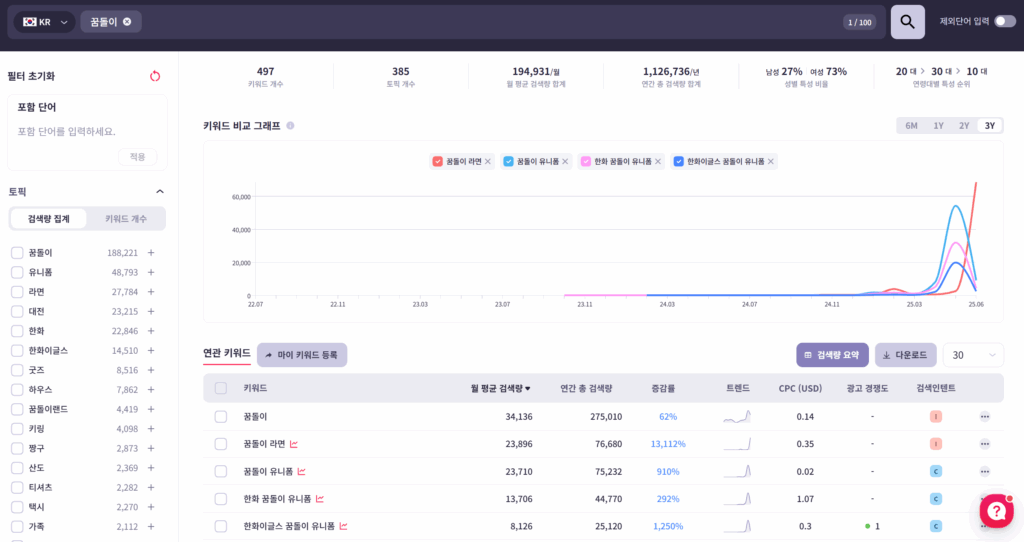Toggle the 제외단어 입력 switch

point(1004,22)
